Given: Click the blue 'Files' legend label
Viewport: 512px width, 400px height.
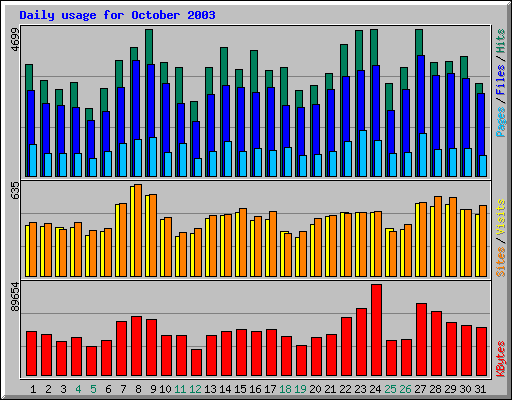Looking at the screenshot, I should pos(501,79).
